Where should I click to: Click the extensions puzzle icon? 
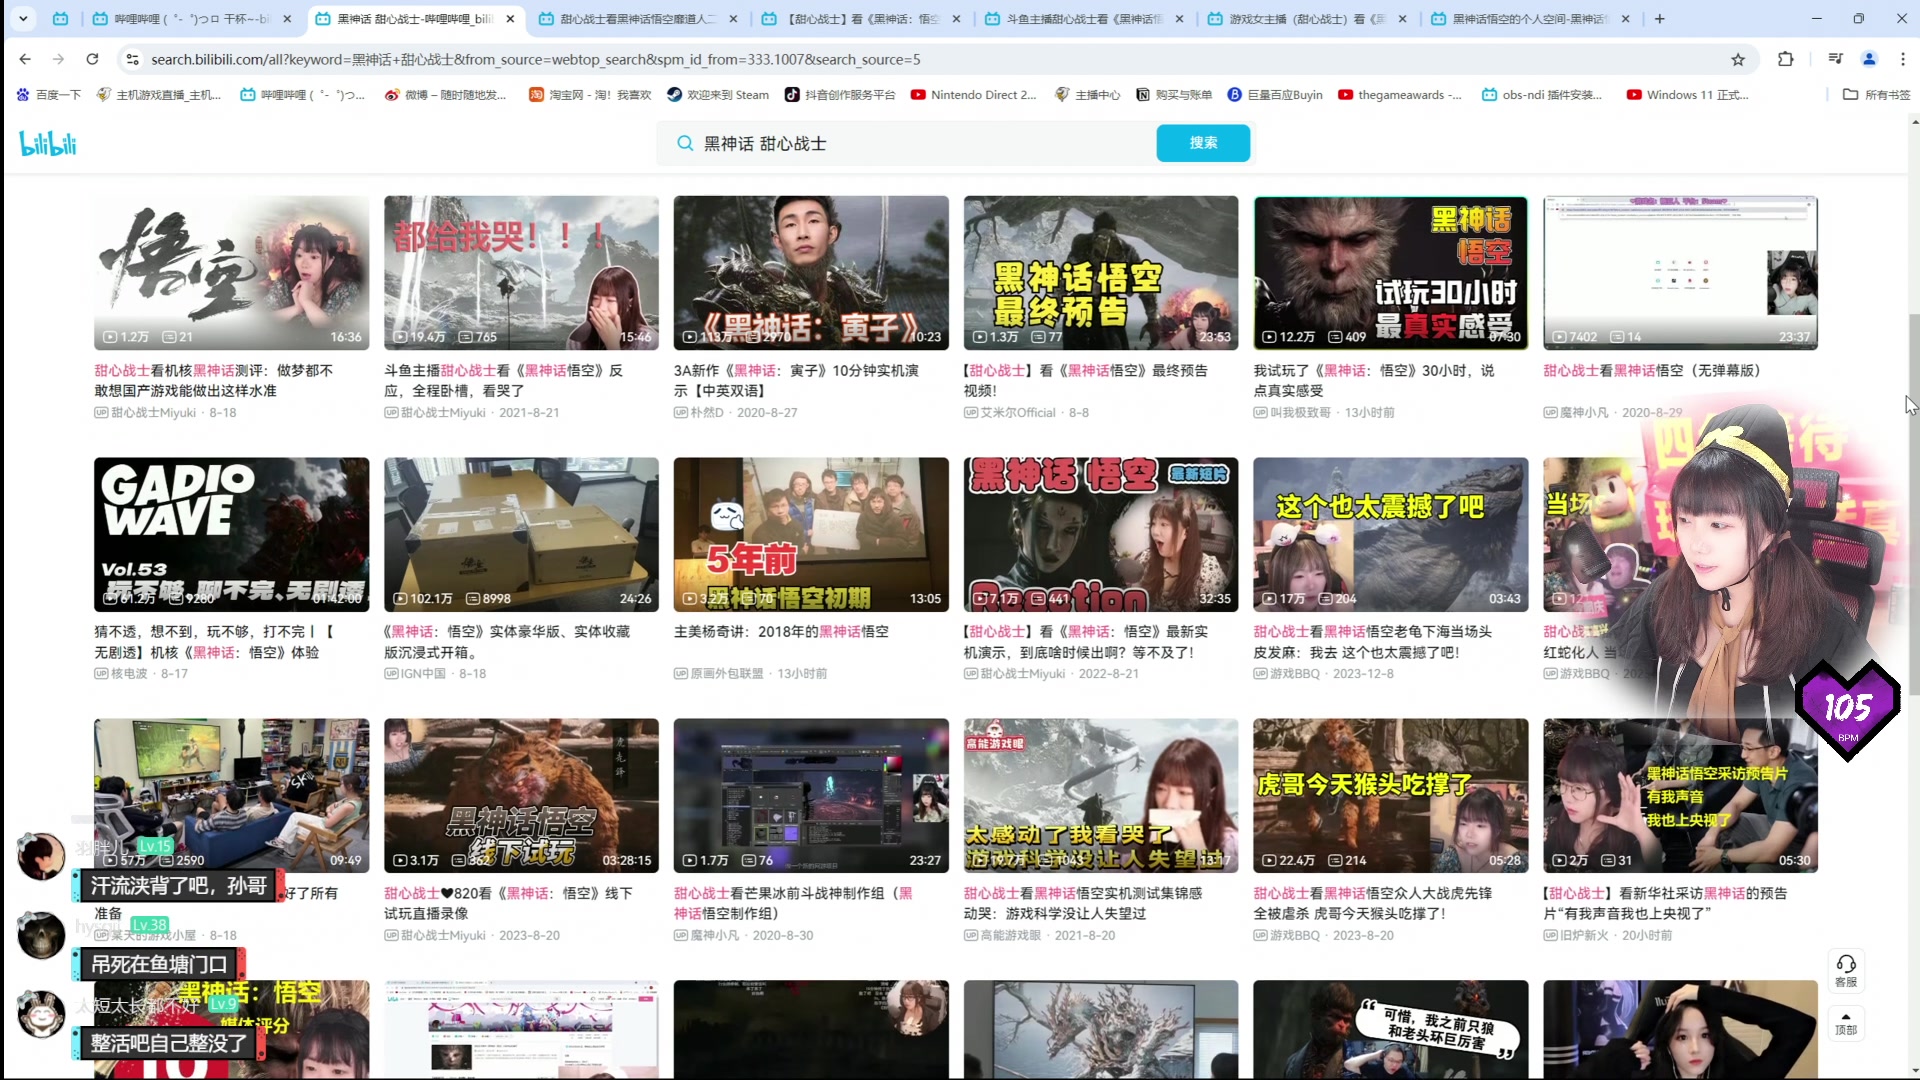pyautogui.click(x=1786, y=59)
